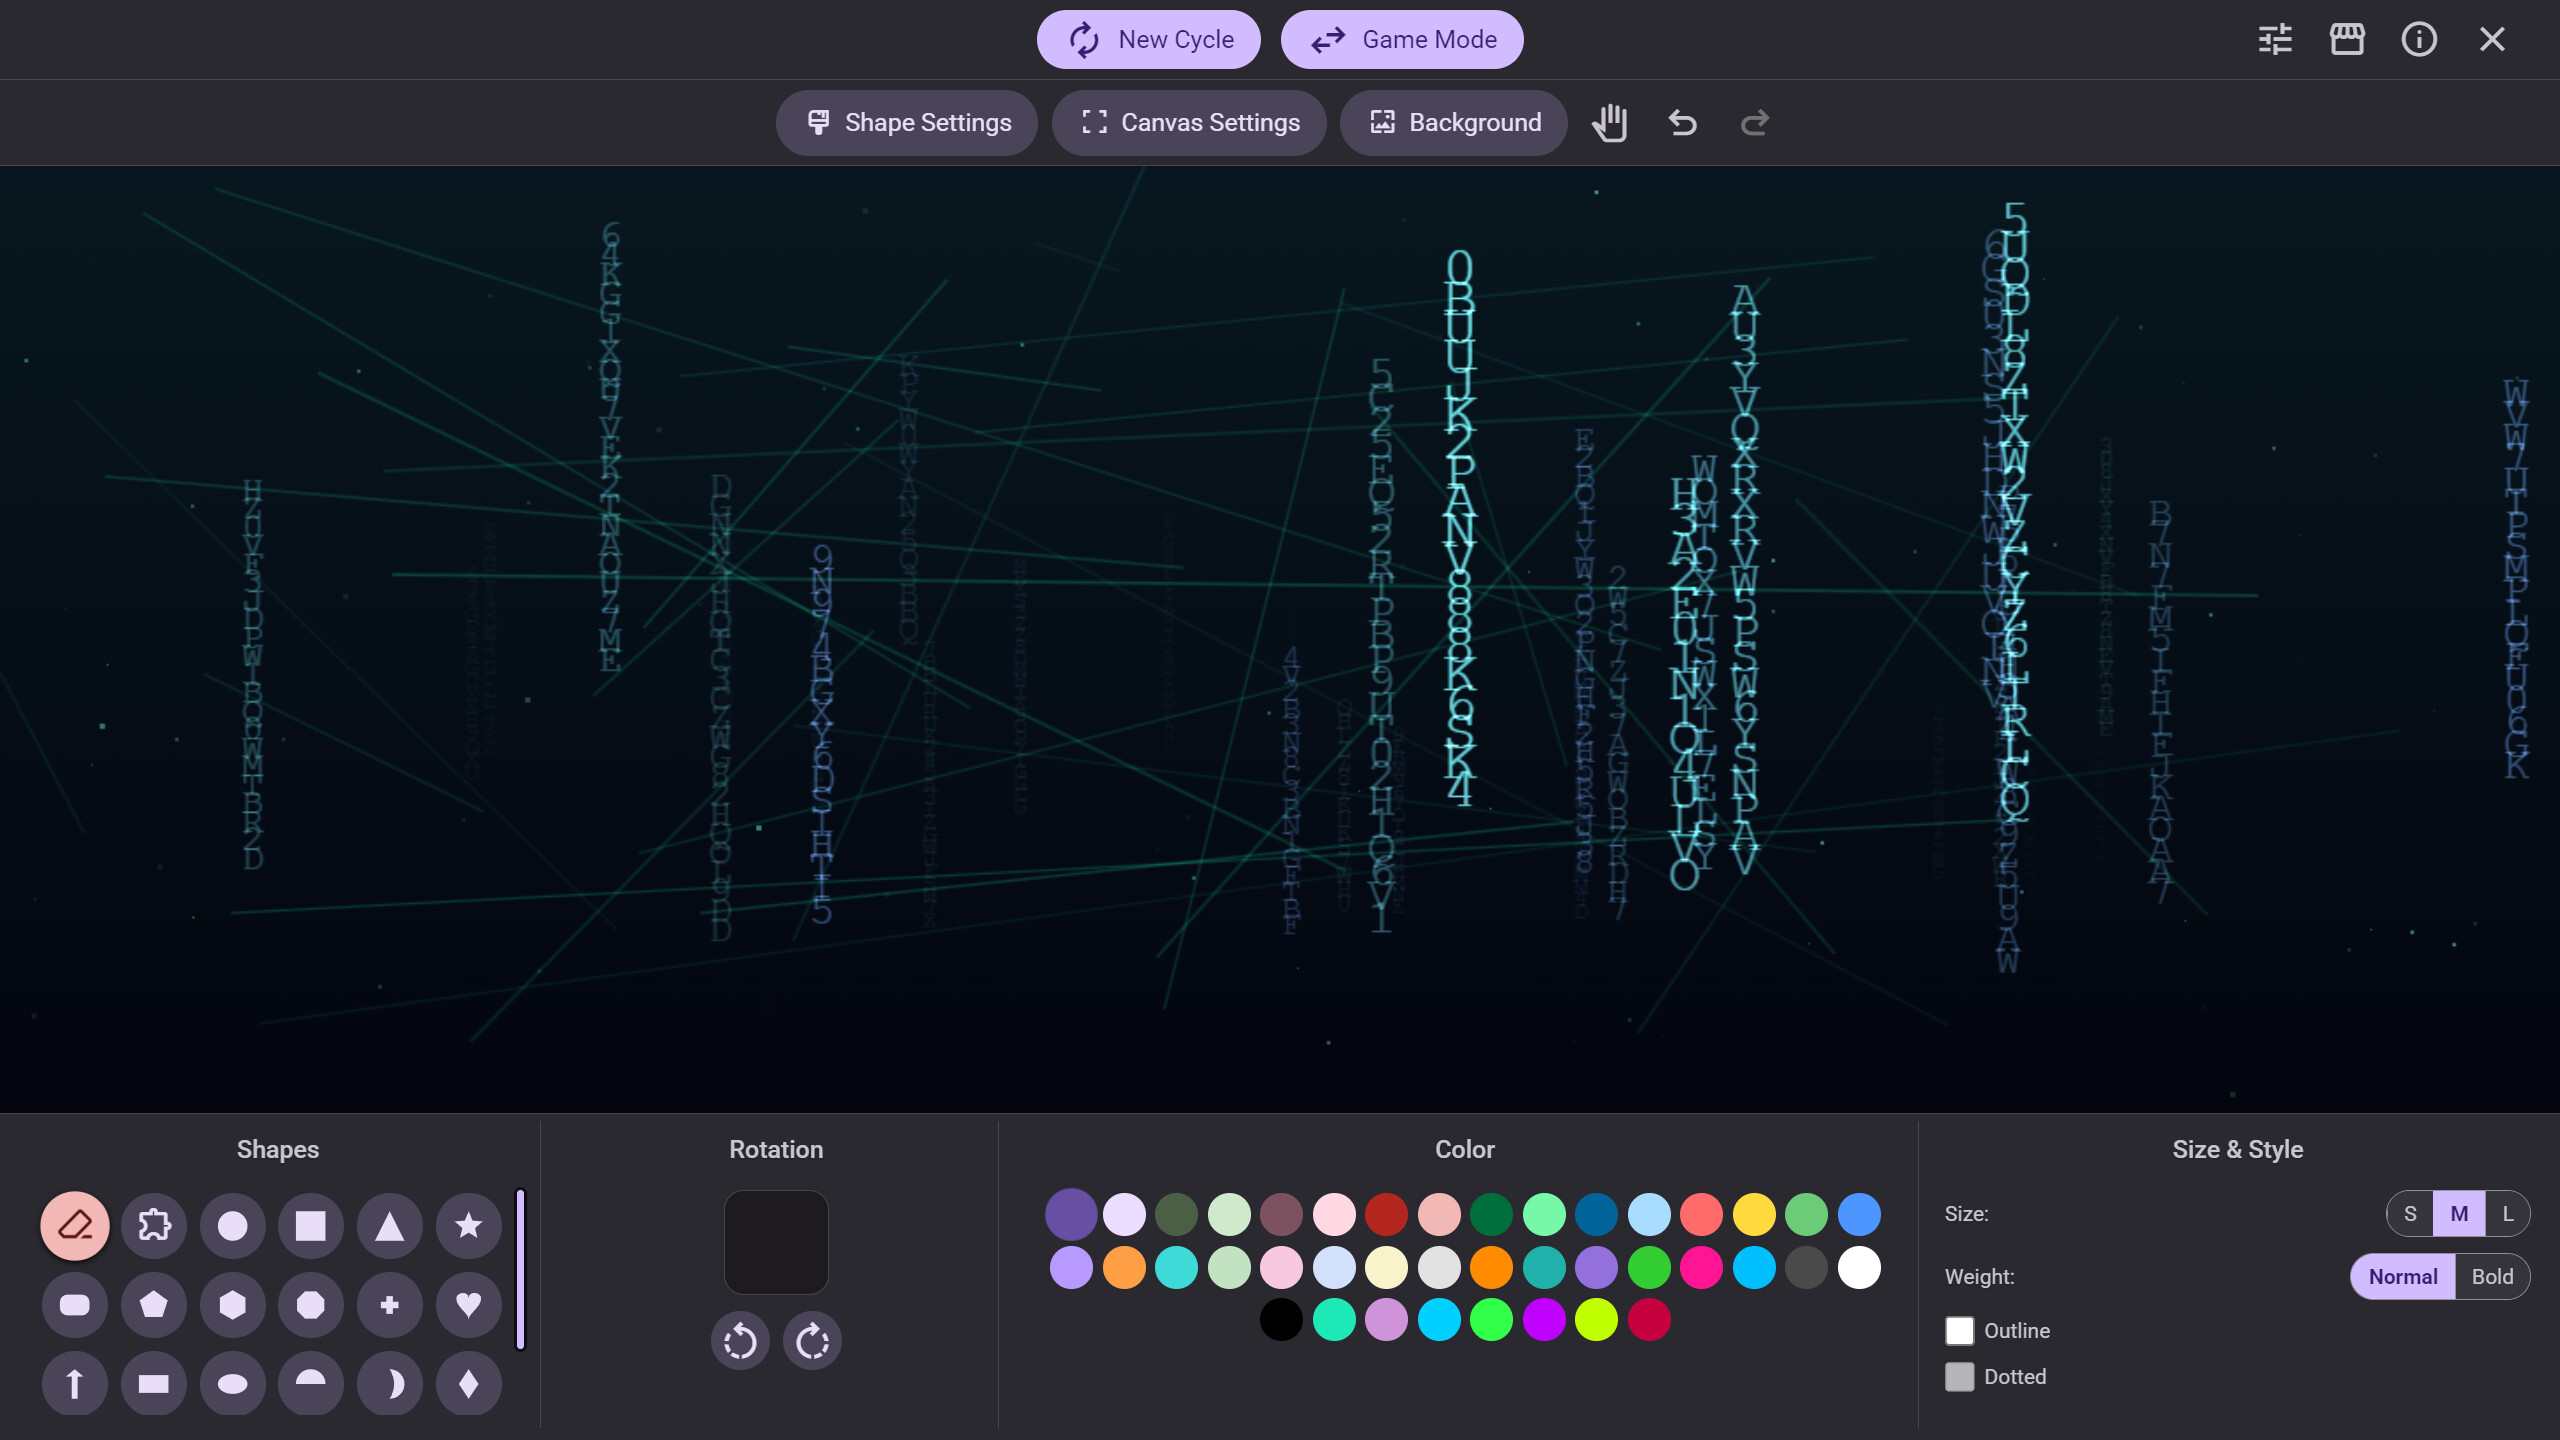Enable the Dotted checkbox
The height and width of the screenshot is (1440, 2560).
[x=1961, y=1376]
